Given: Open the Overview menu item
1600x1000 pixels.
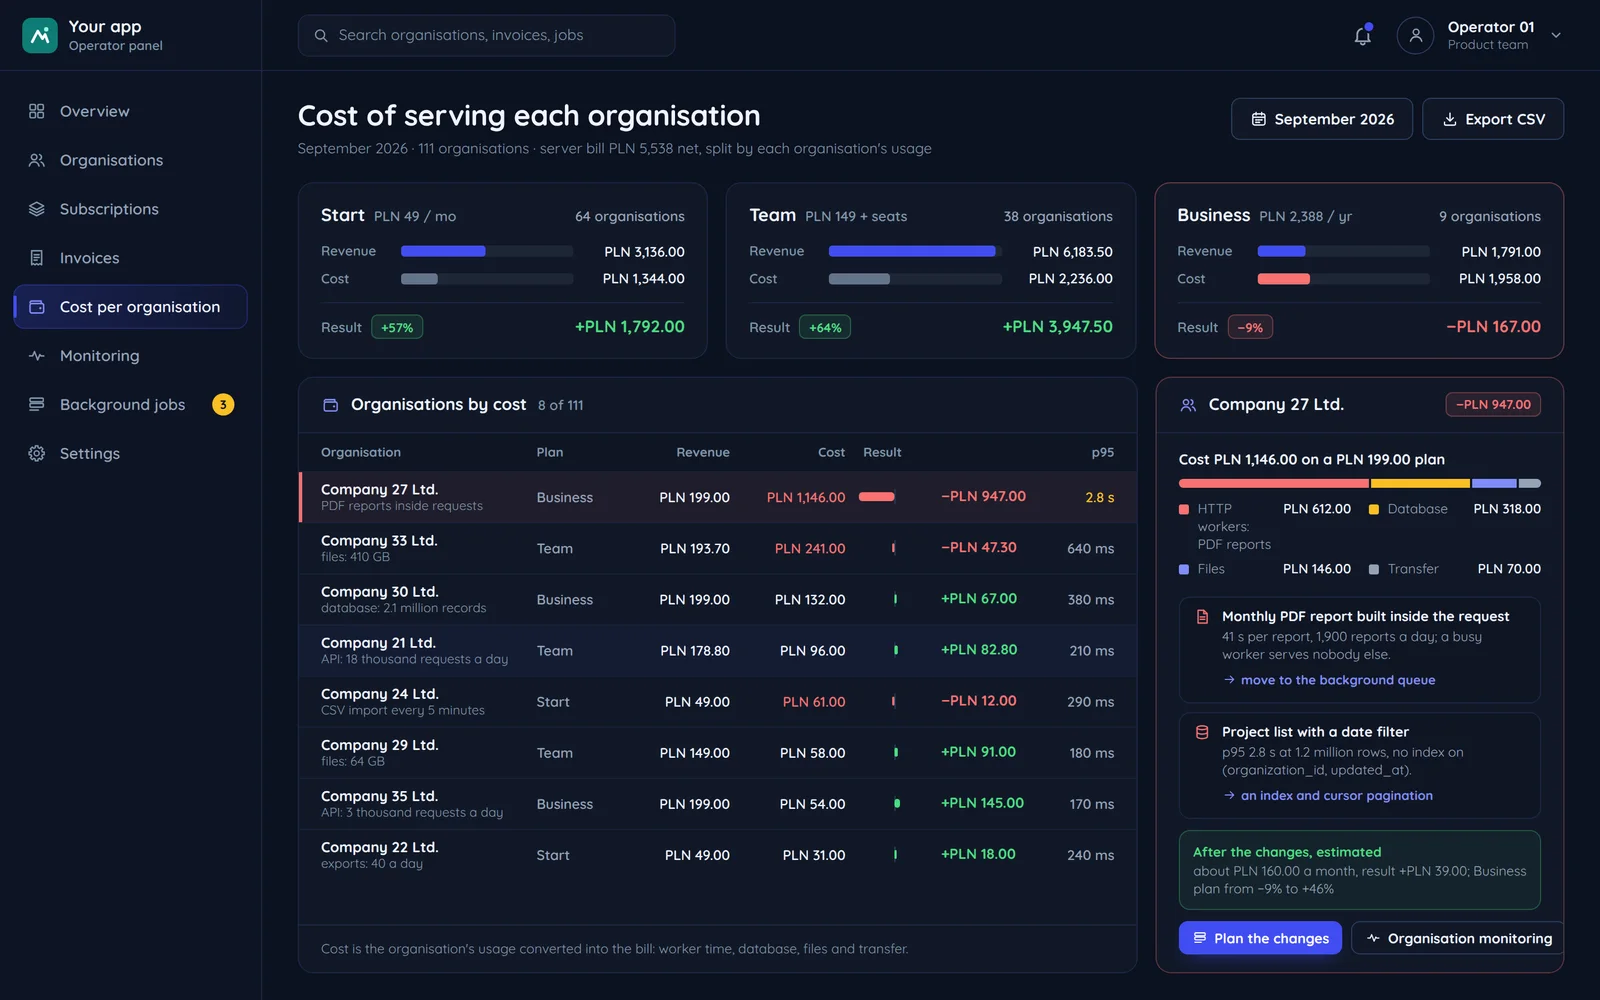Looking at the screenshot, I should [130, 111].
